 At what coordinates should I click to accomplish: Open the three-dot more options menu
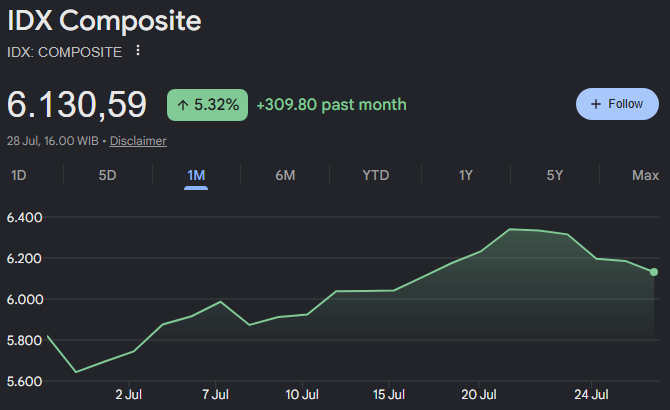pos(138,50)
